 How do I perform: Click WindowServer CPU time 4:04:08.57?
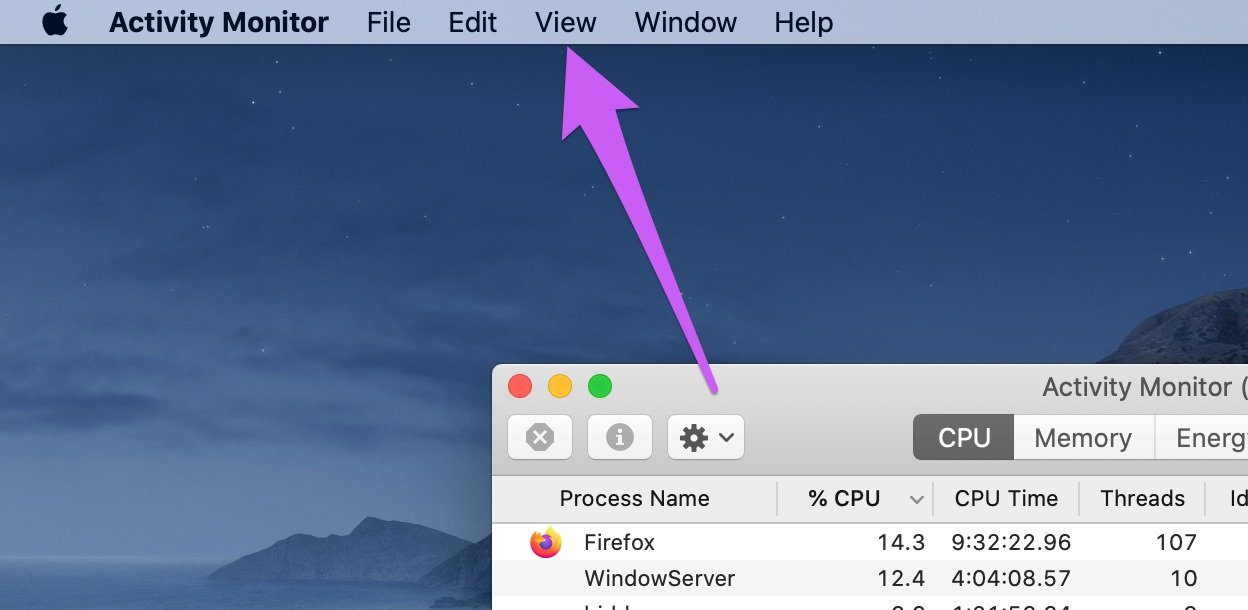click(1012, 578)
